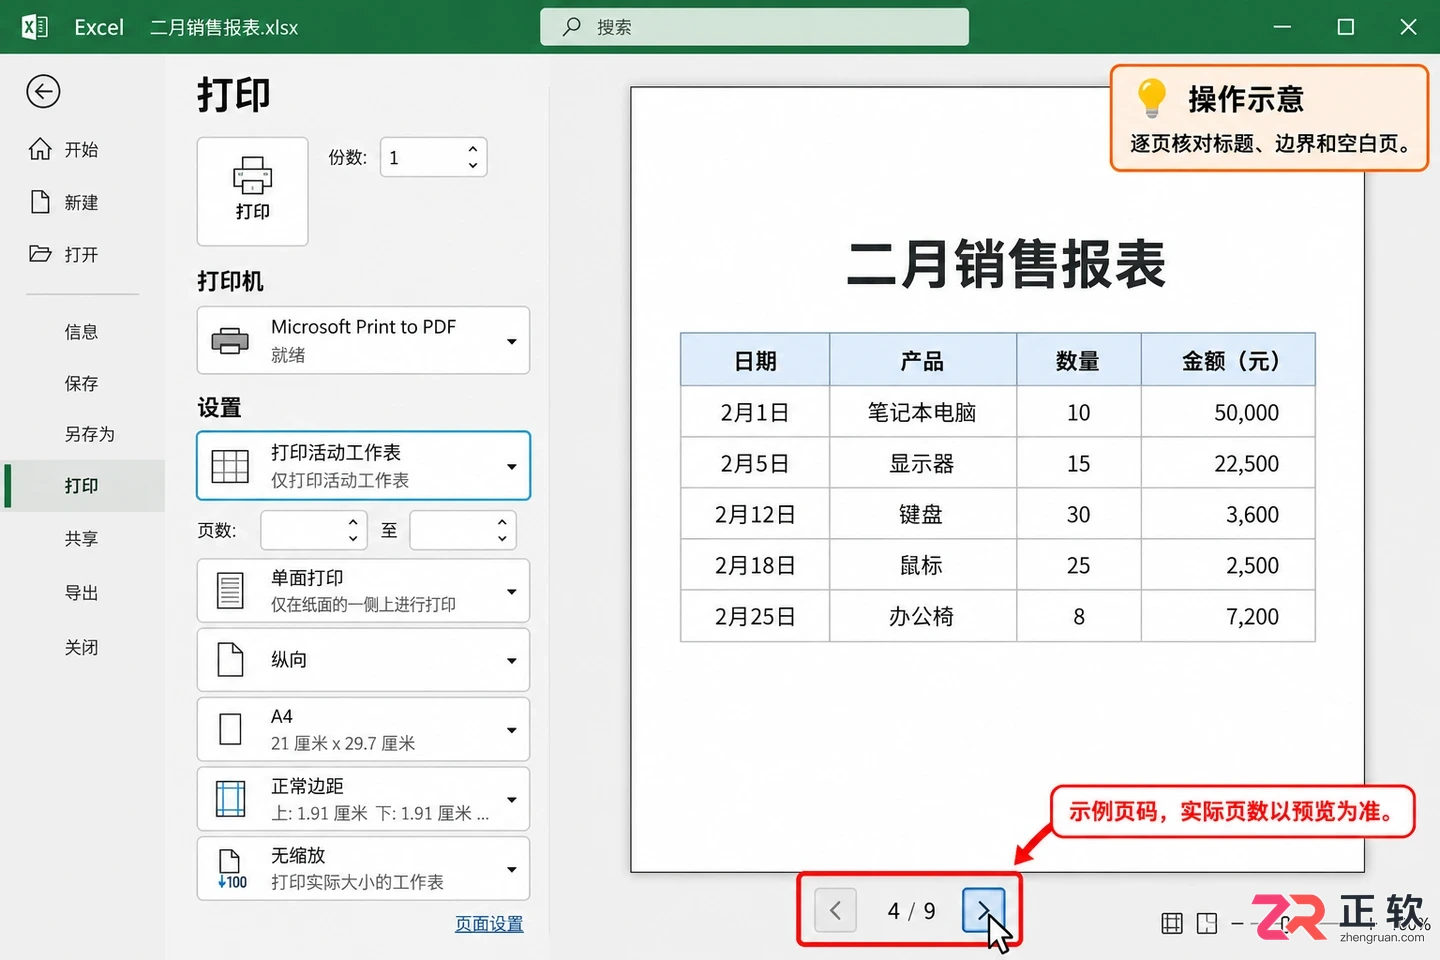This screenshot has height=960, width=1440.
Task: Click the 金额（元） column header
Action: (1229, 360)
